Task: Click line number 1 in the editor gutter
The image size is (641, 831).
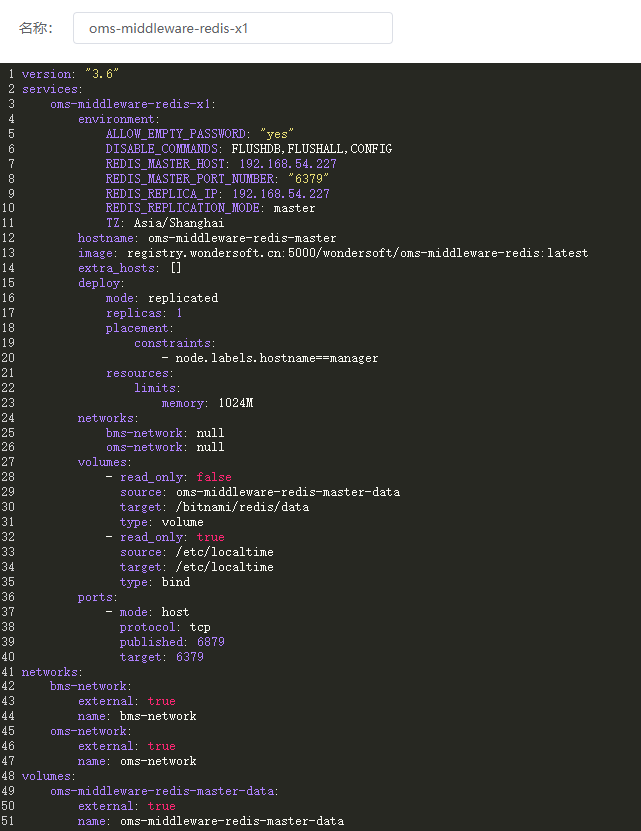Action: tap(10, 74)
